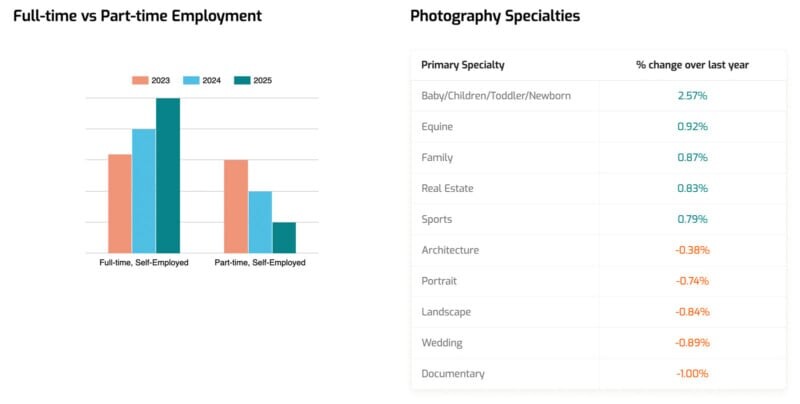
Task: Select the Baby/Children/Toddler/Newborn row
Action: (496, 96)
